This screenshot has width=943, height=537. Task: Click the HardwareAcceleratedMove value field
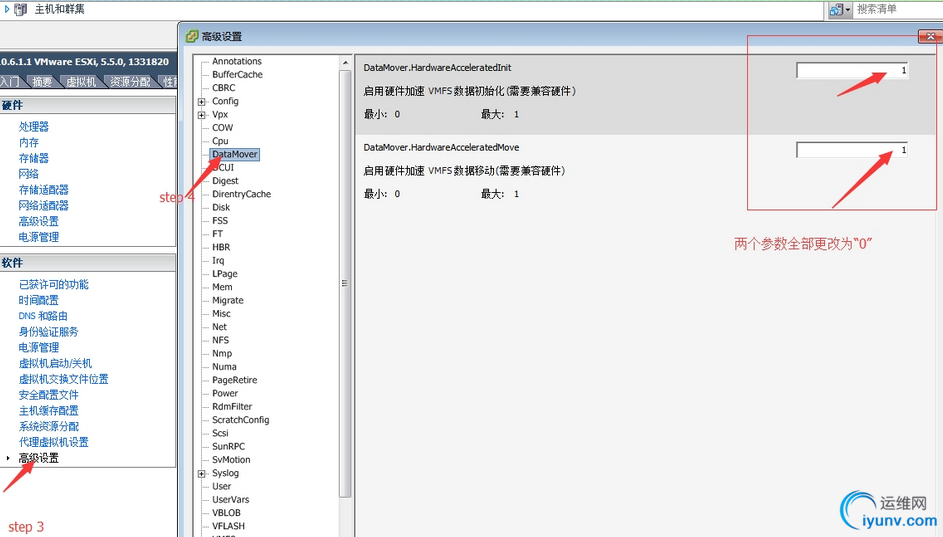[852, 150]
